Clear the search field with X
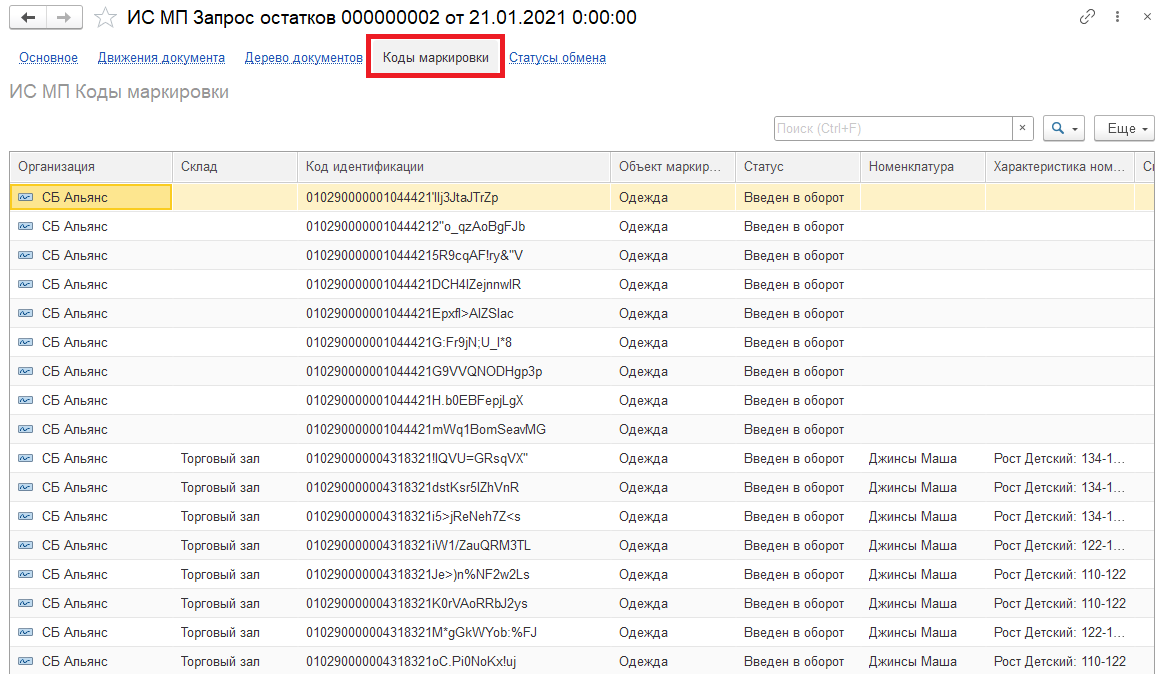 click(x=1022, y=129)
